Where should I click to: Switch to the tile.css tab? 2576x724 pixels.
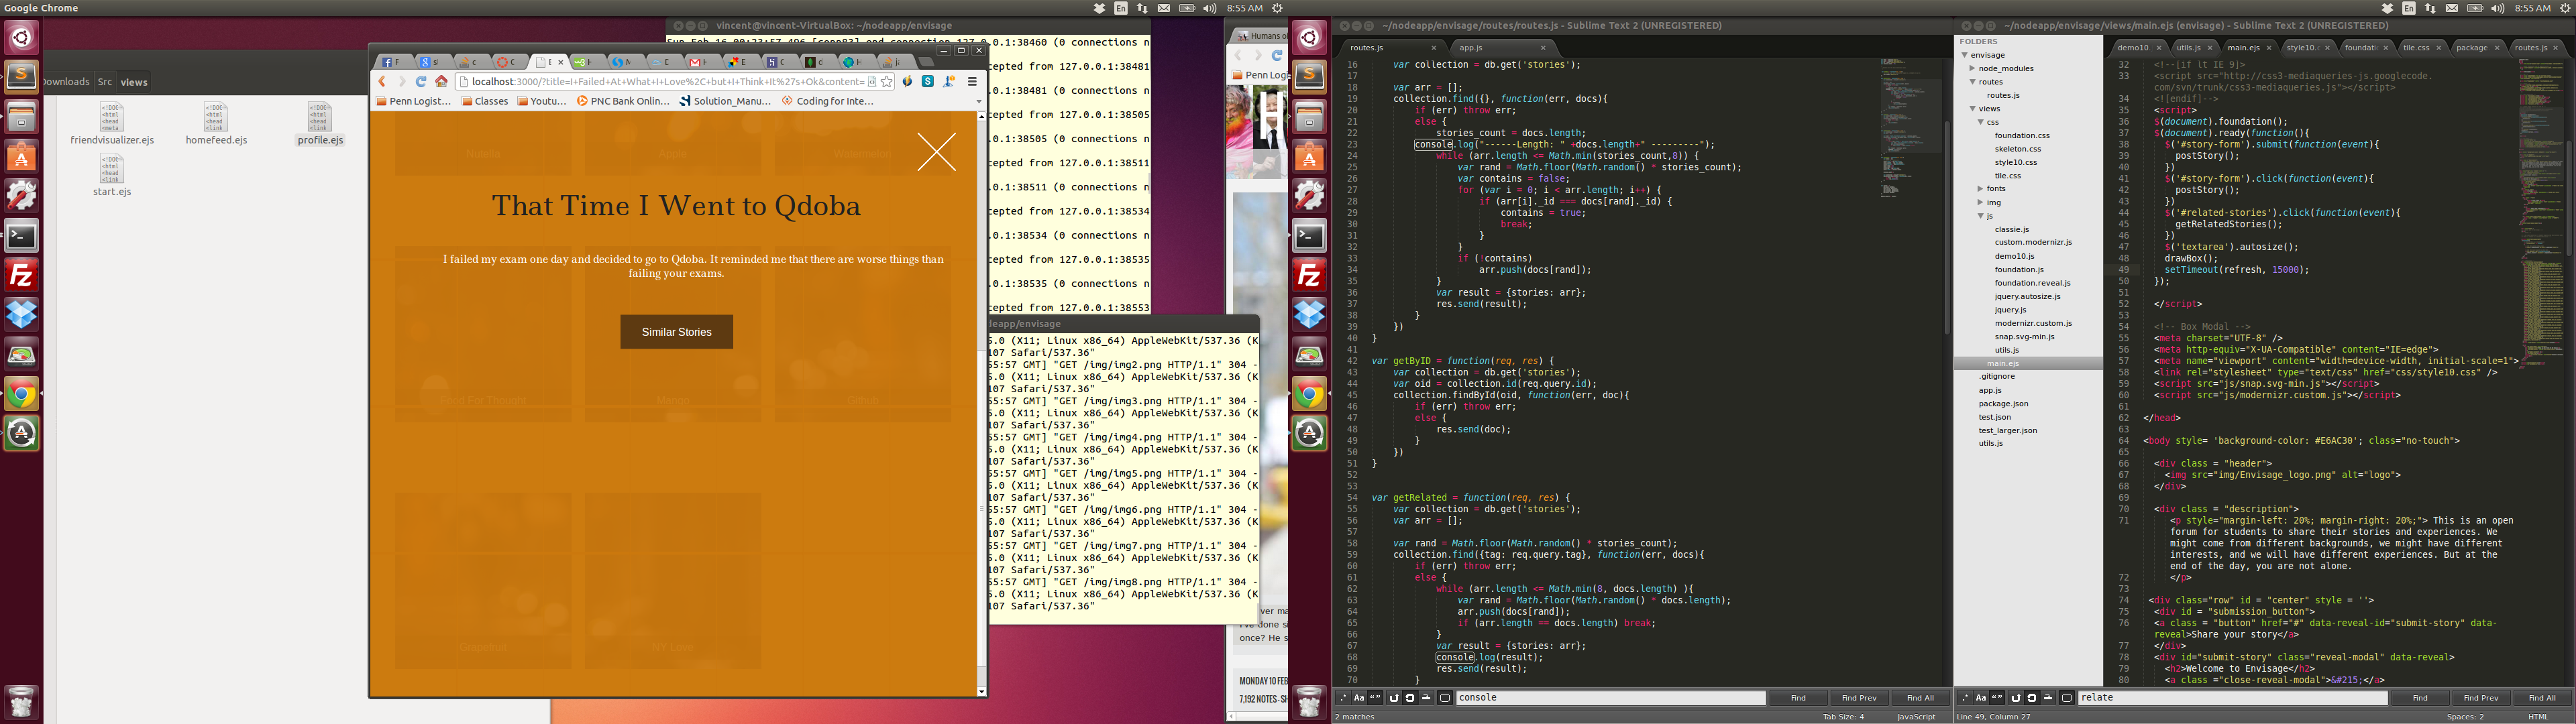click(2416, 48)
